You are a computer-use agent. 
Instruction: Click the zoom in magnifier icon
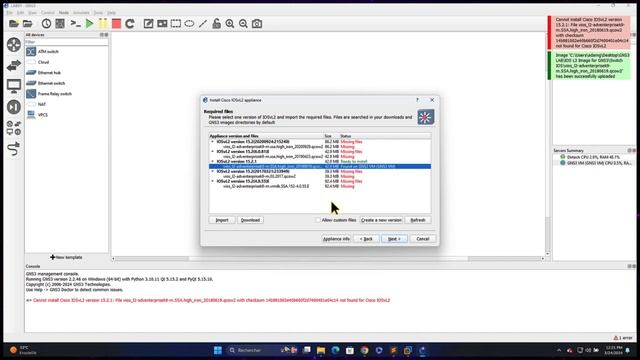[x=230, y=24]
